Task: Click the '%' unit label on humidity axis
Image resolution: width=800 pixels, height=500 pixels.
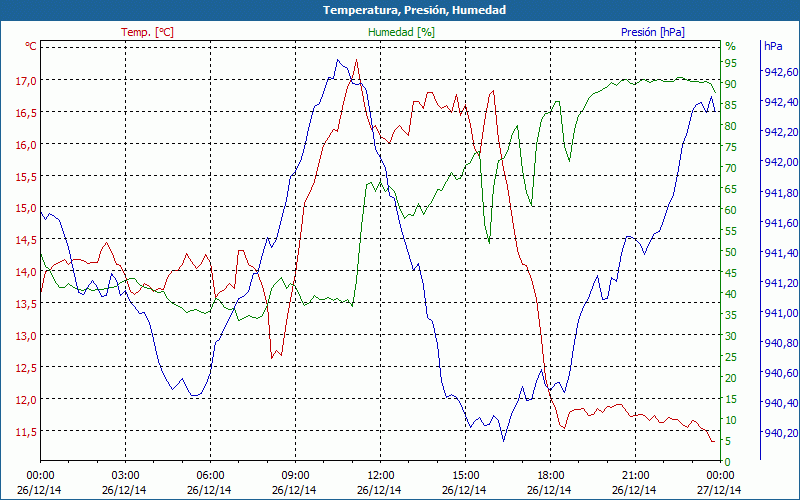Action: 731,46
